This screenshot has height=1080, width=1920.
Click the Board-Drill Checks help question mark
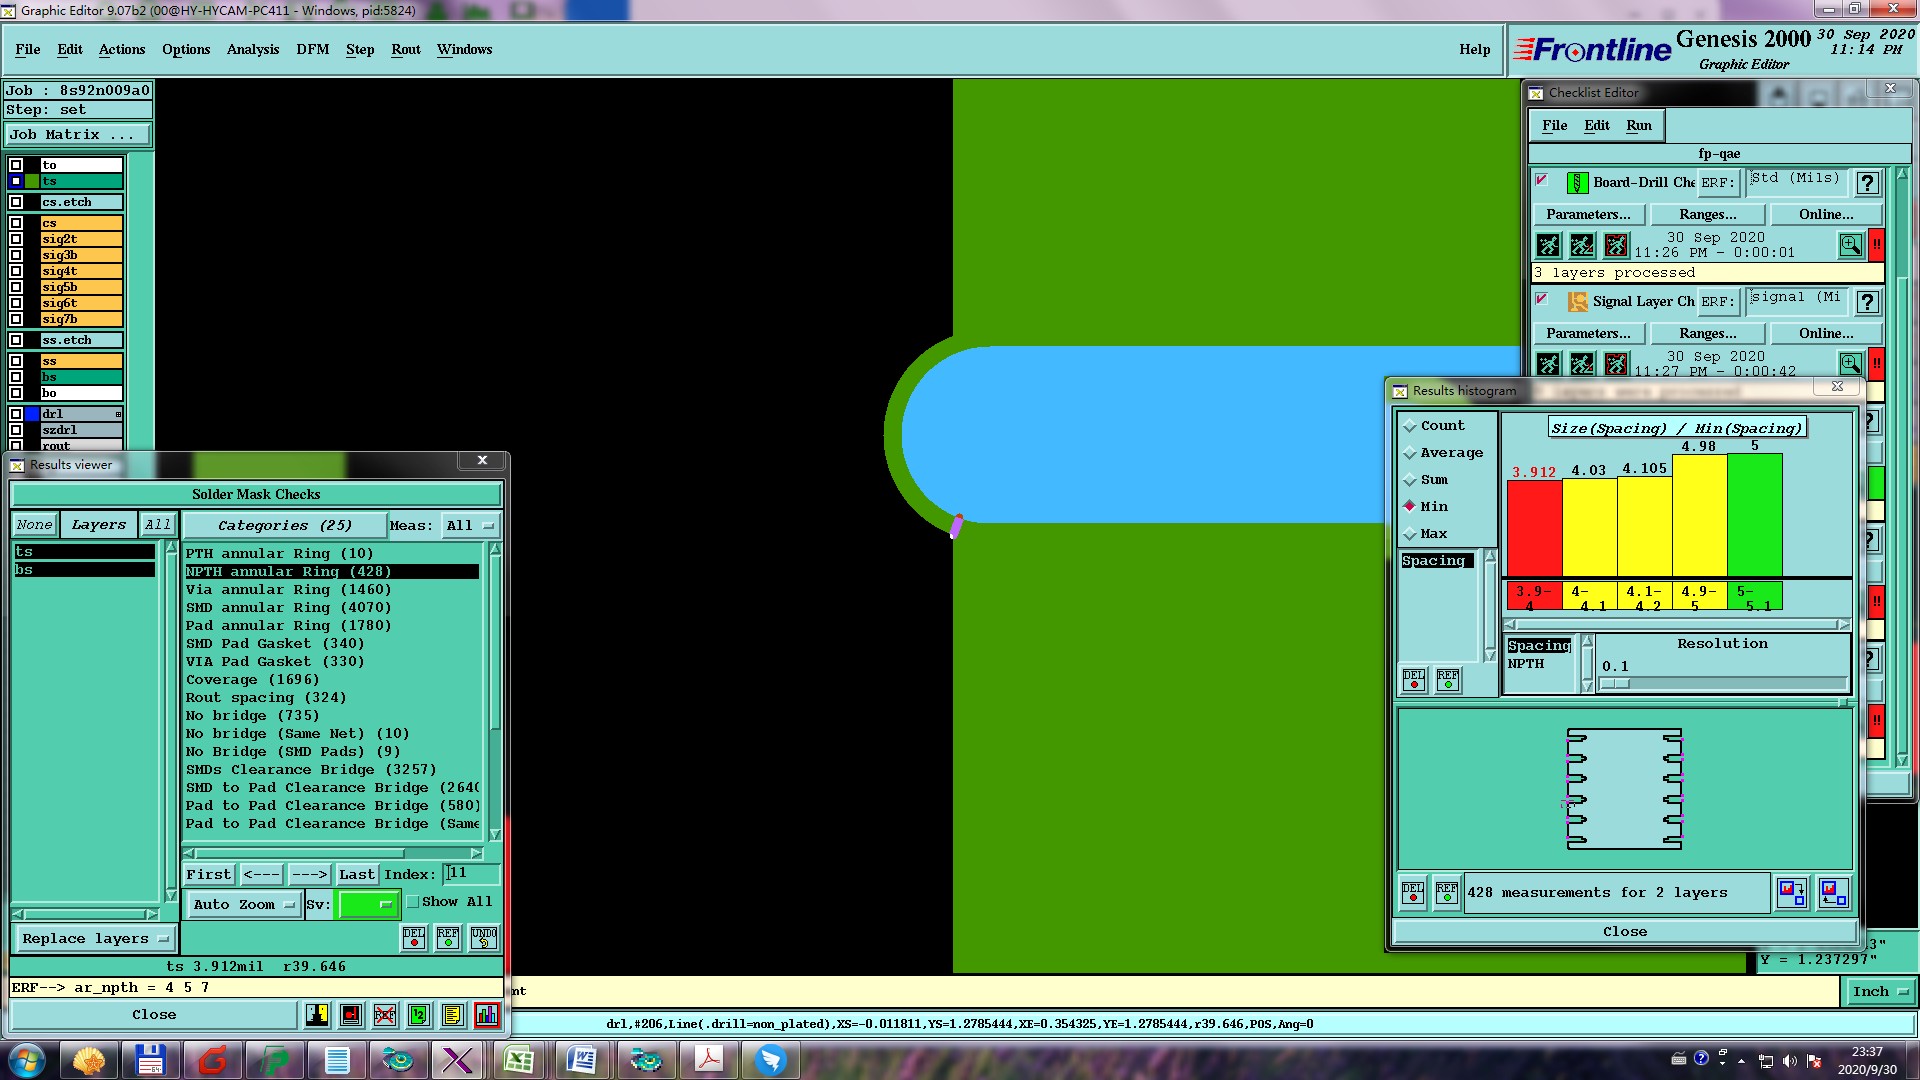click(x=1866, y=183)
